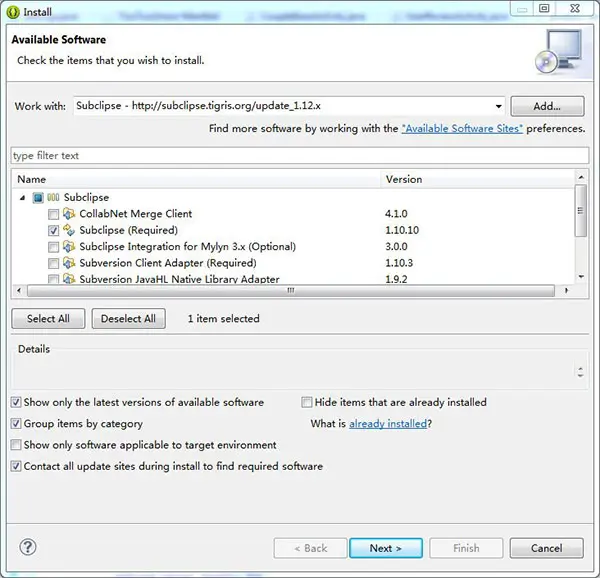
Task: Toggle the Subclipse category checkbox
Action: pos(38,198)
